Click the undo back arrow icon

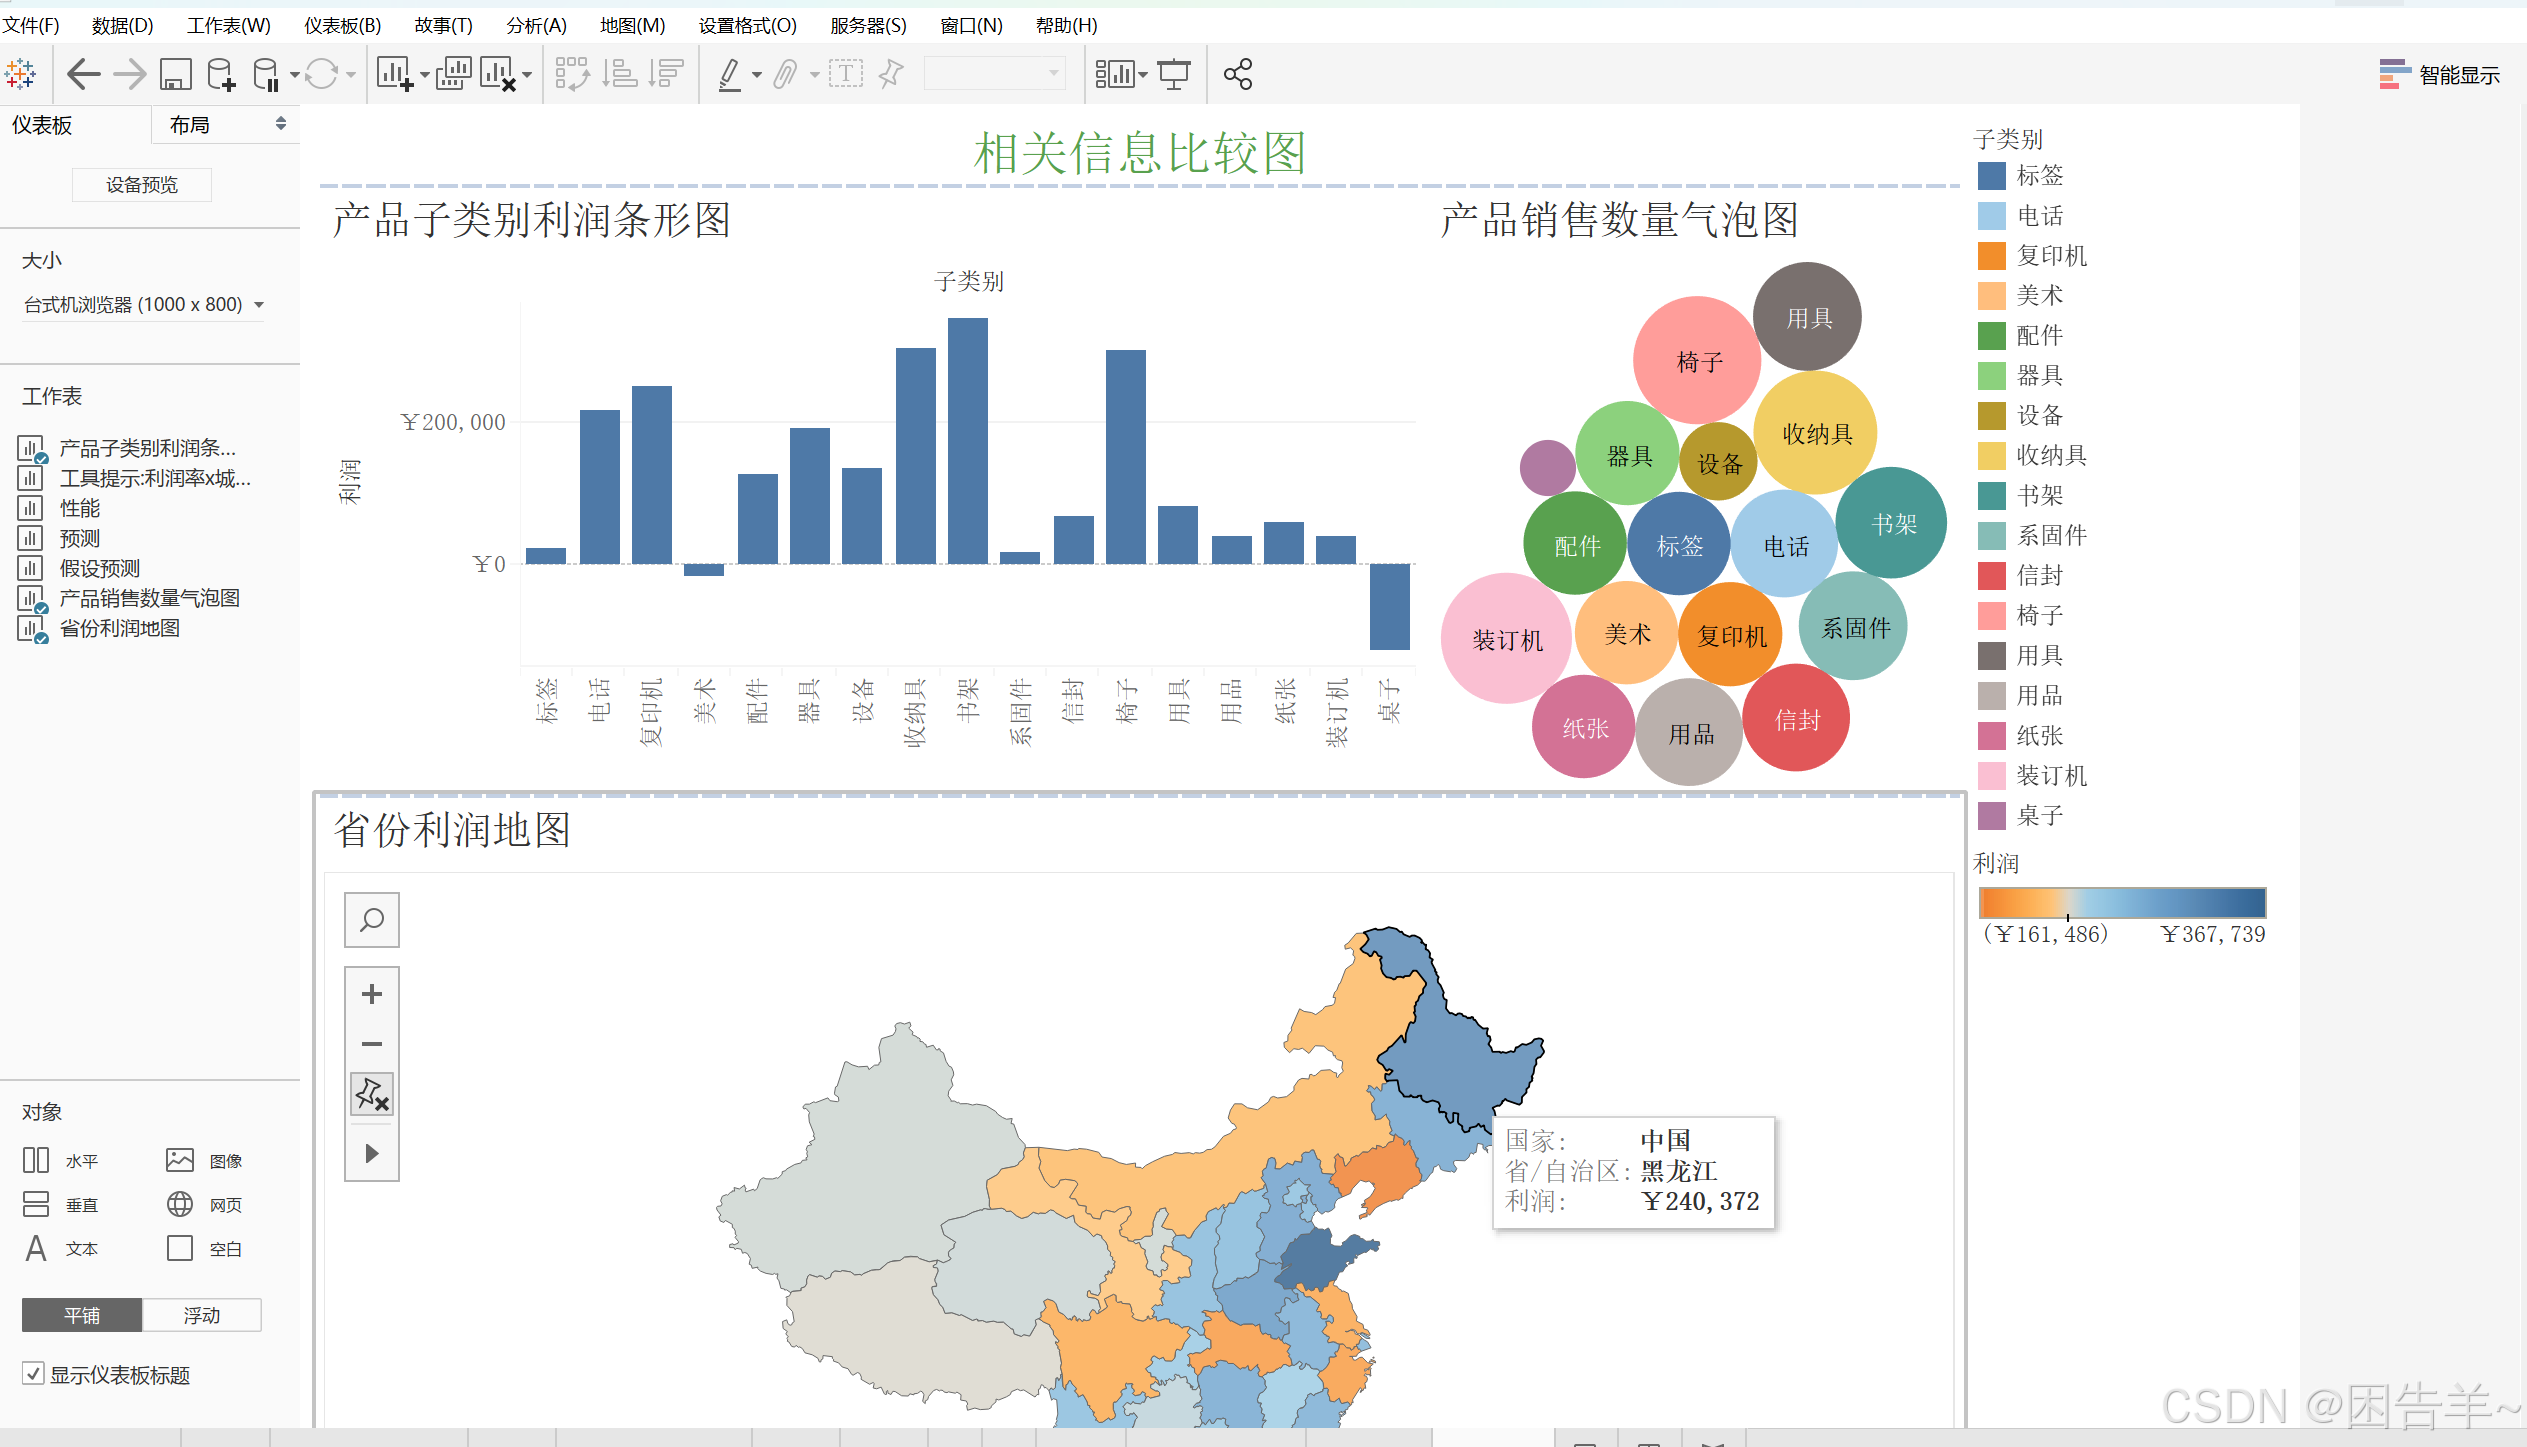[84, 74]
